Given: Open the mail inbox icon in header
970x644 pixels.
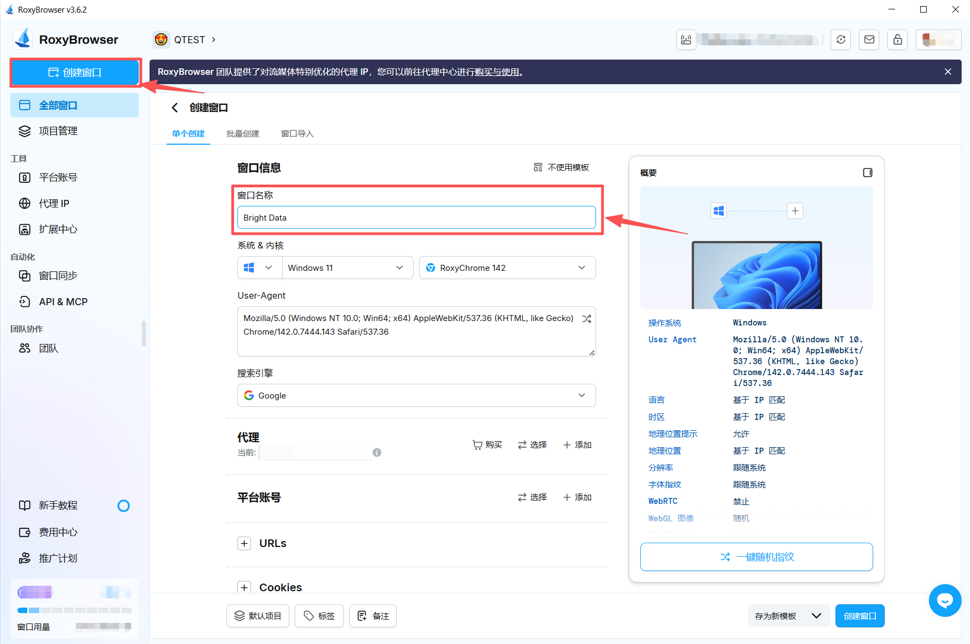Looking at the screenshot, I should point(869,40).
